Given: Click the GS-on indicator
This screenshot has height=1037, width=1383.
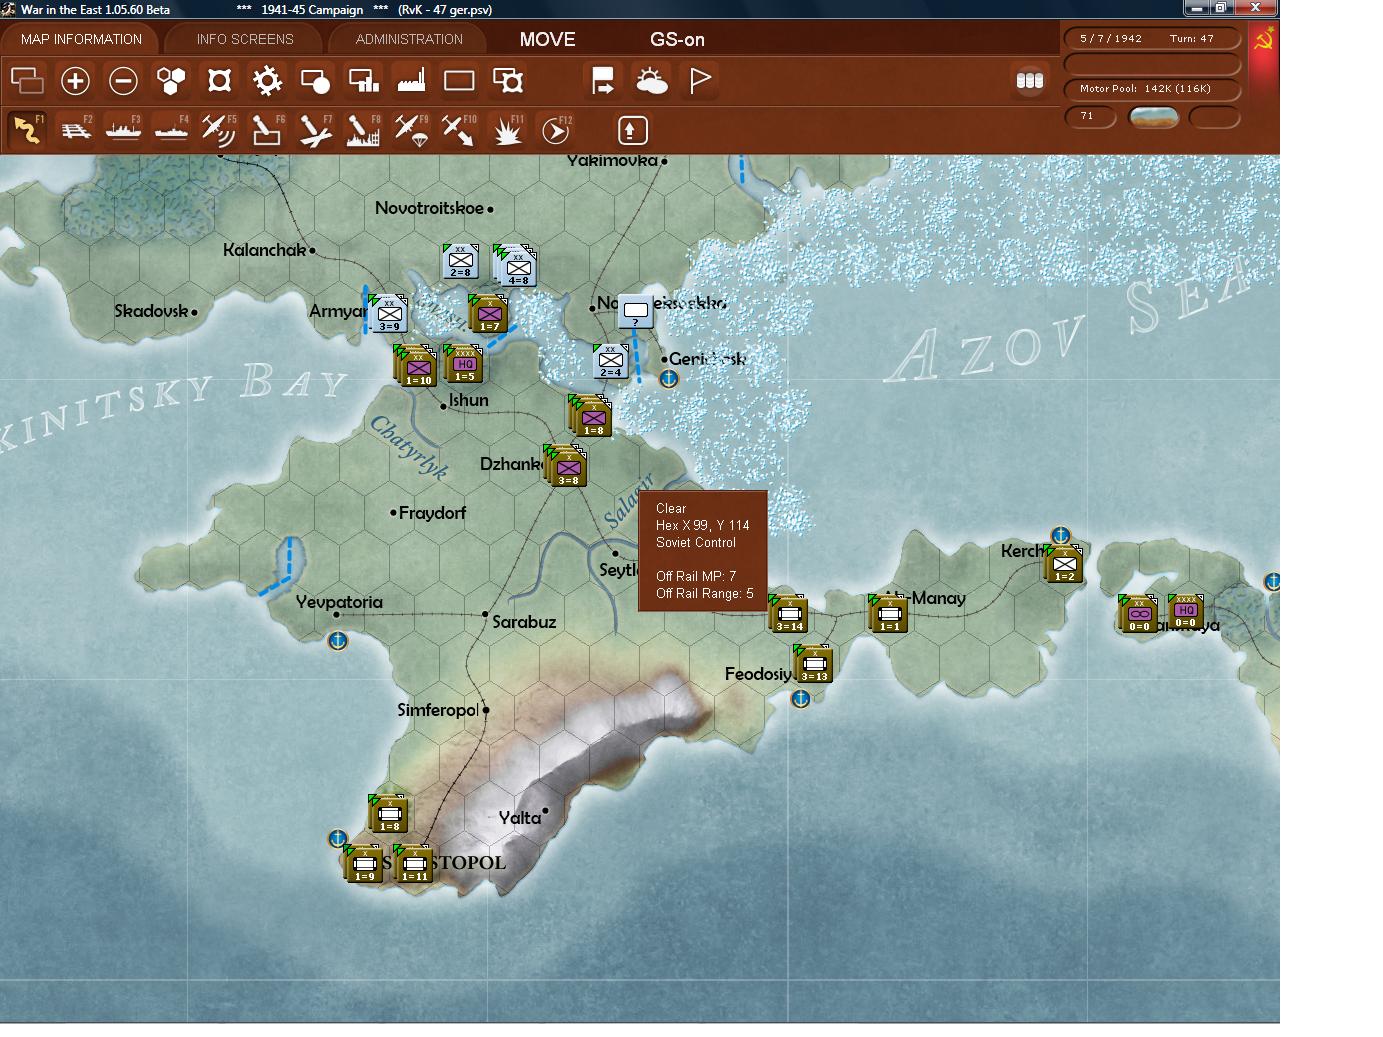Looking at the screenshot, I should (x=677, y=39).
